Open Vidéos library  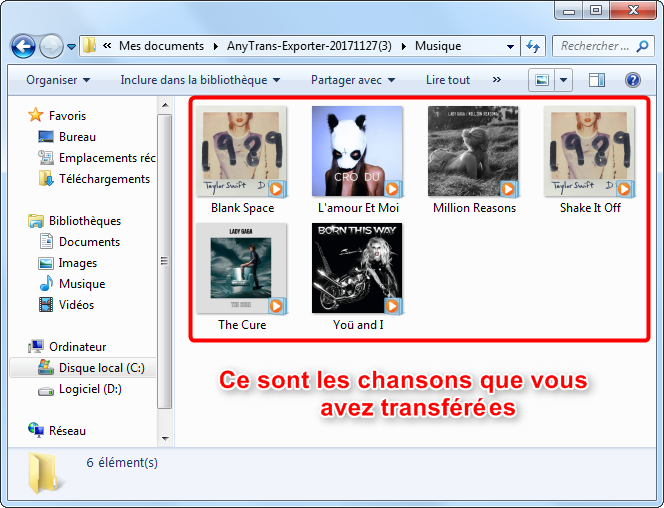click(76, 305)
